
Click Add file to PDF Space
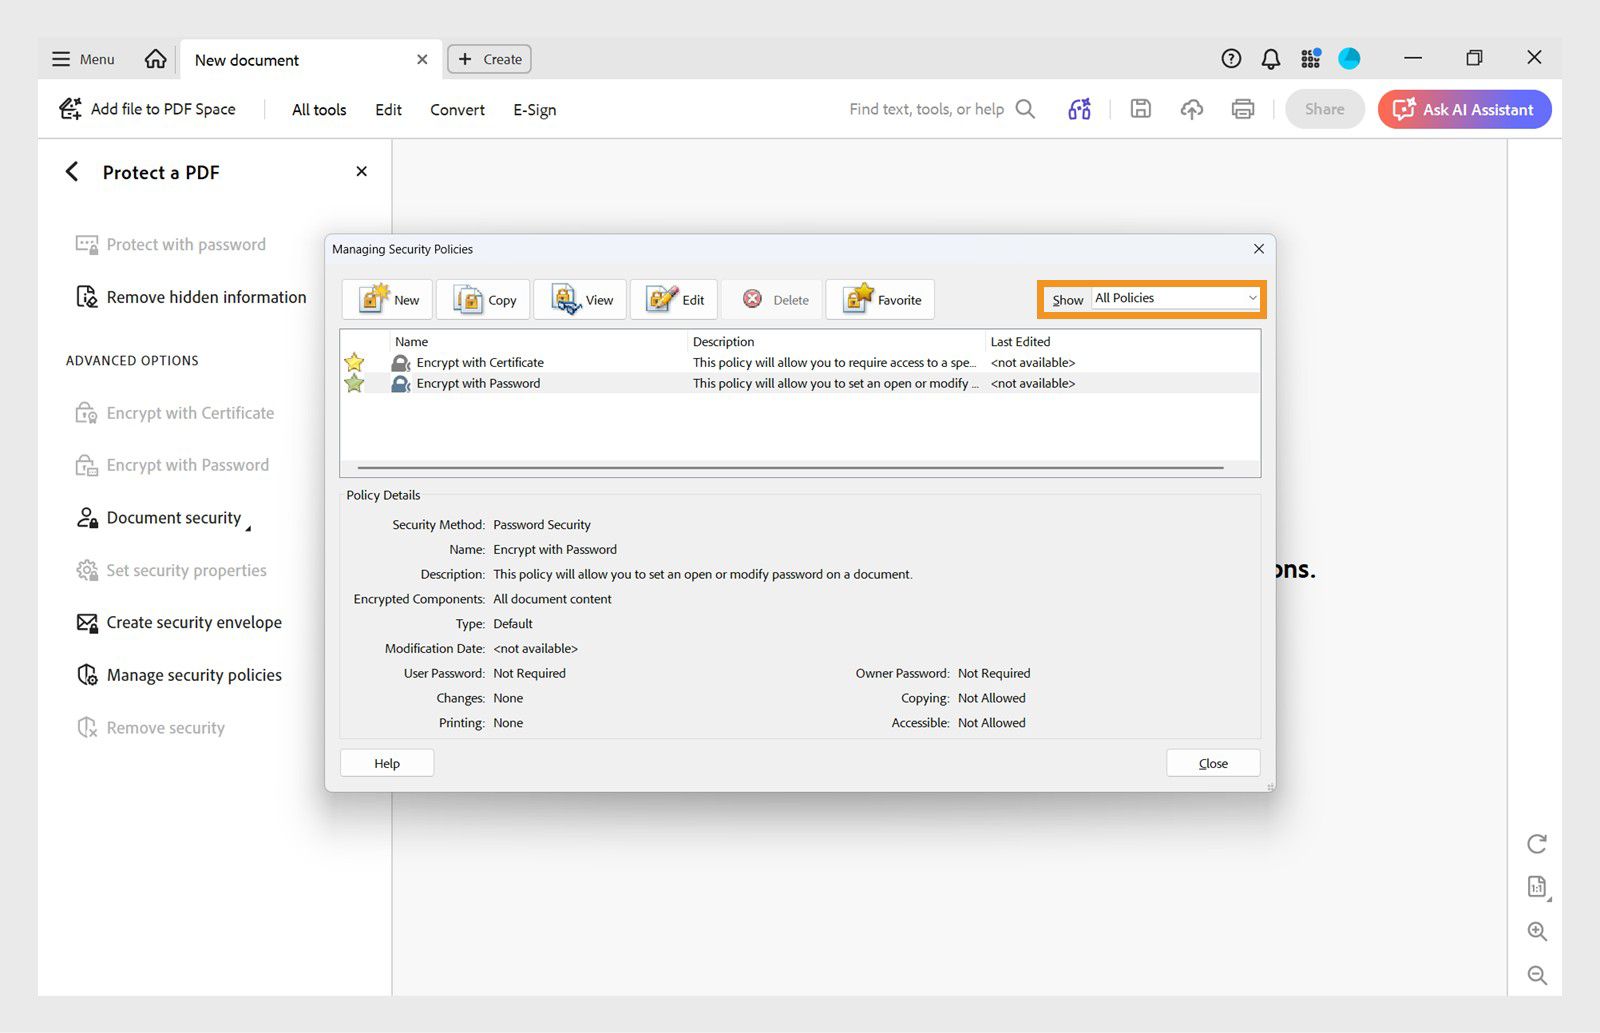coord(148,109)
